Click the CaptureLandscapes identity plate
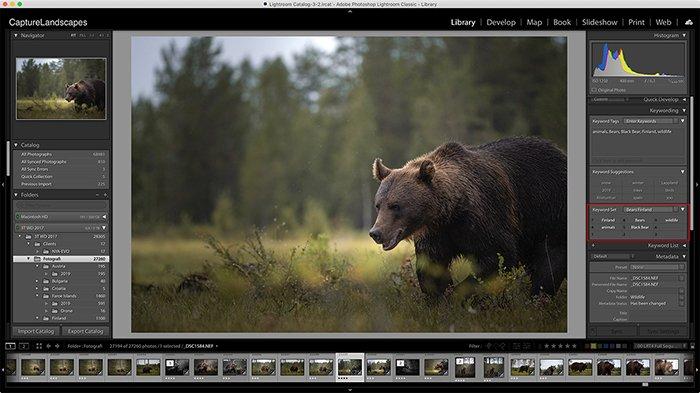 click(48, 22)
